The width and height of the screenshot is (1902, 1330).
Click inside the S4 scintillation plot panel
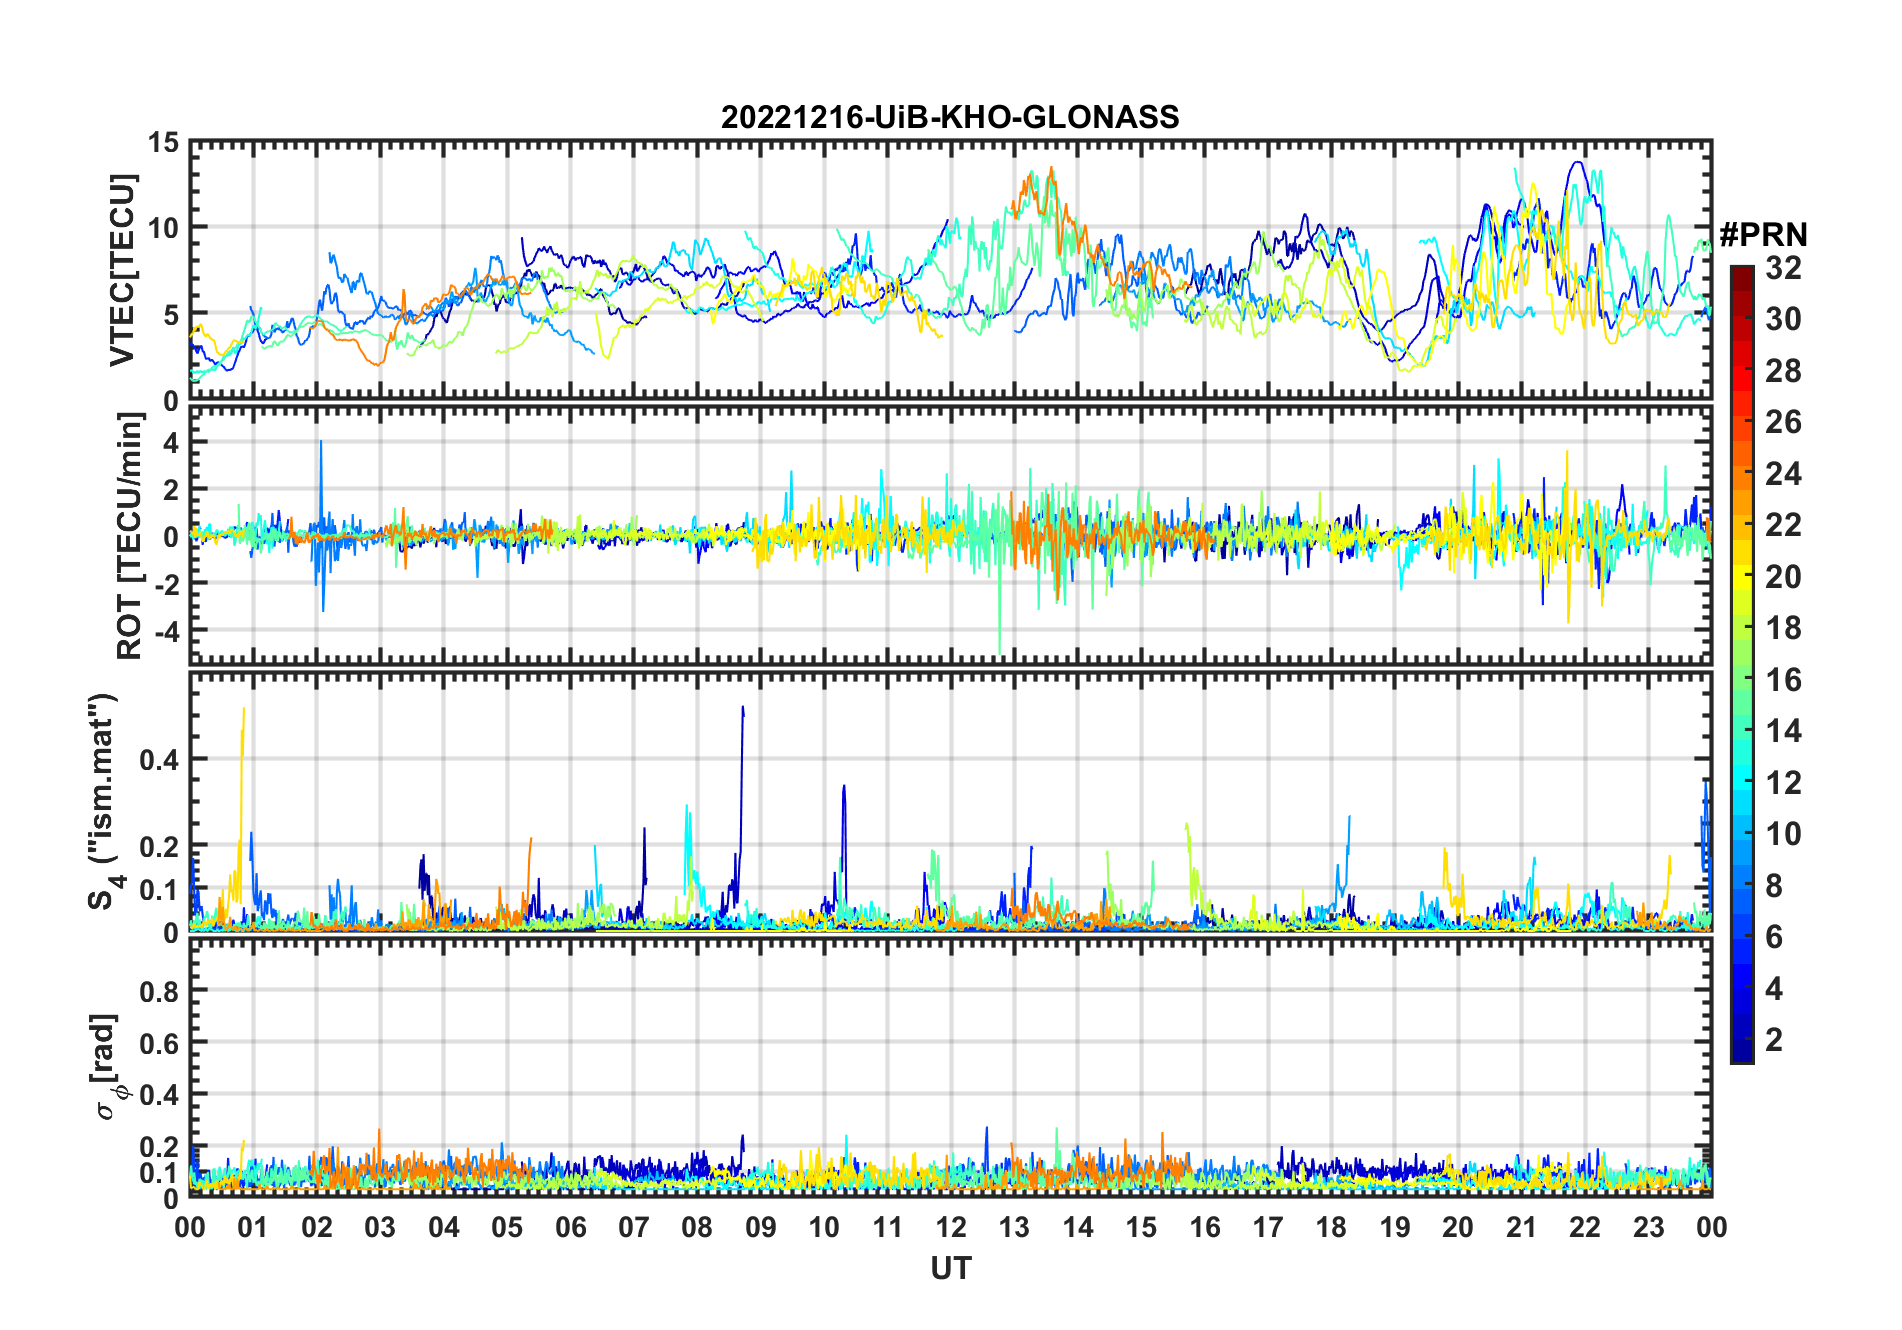950,801
